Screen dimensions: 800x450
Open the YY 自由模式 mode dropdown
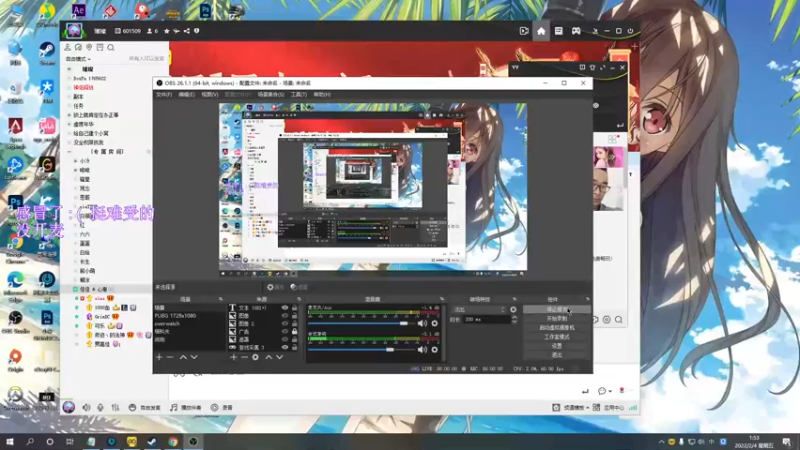(78, 59)
